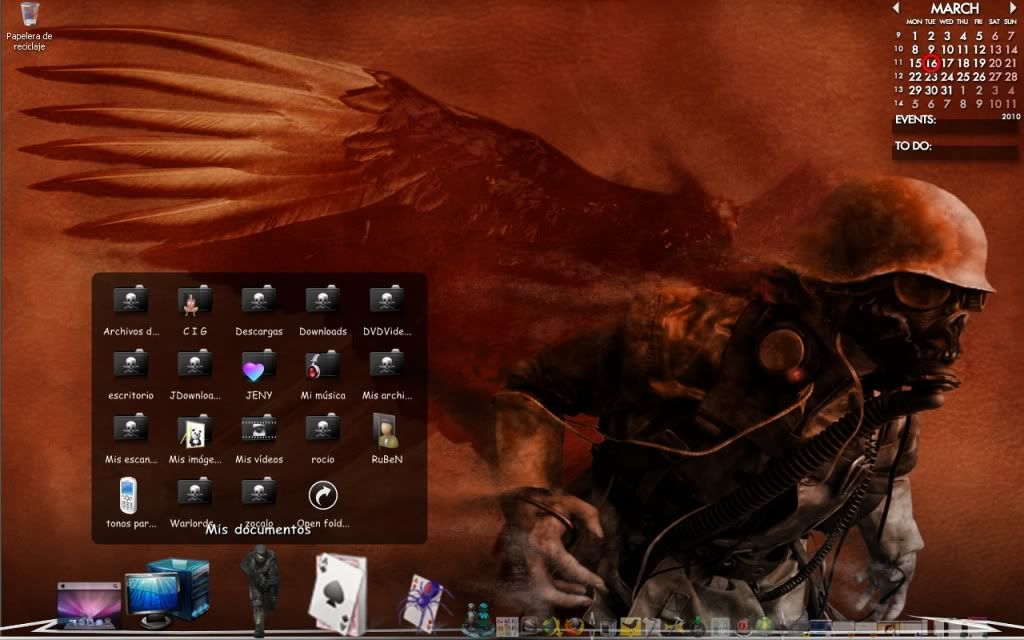Select March 28 in the calendar
The width and height of the screenshot is (1024, 640).
pyautogui.click(x=1011, y=77)
